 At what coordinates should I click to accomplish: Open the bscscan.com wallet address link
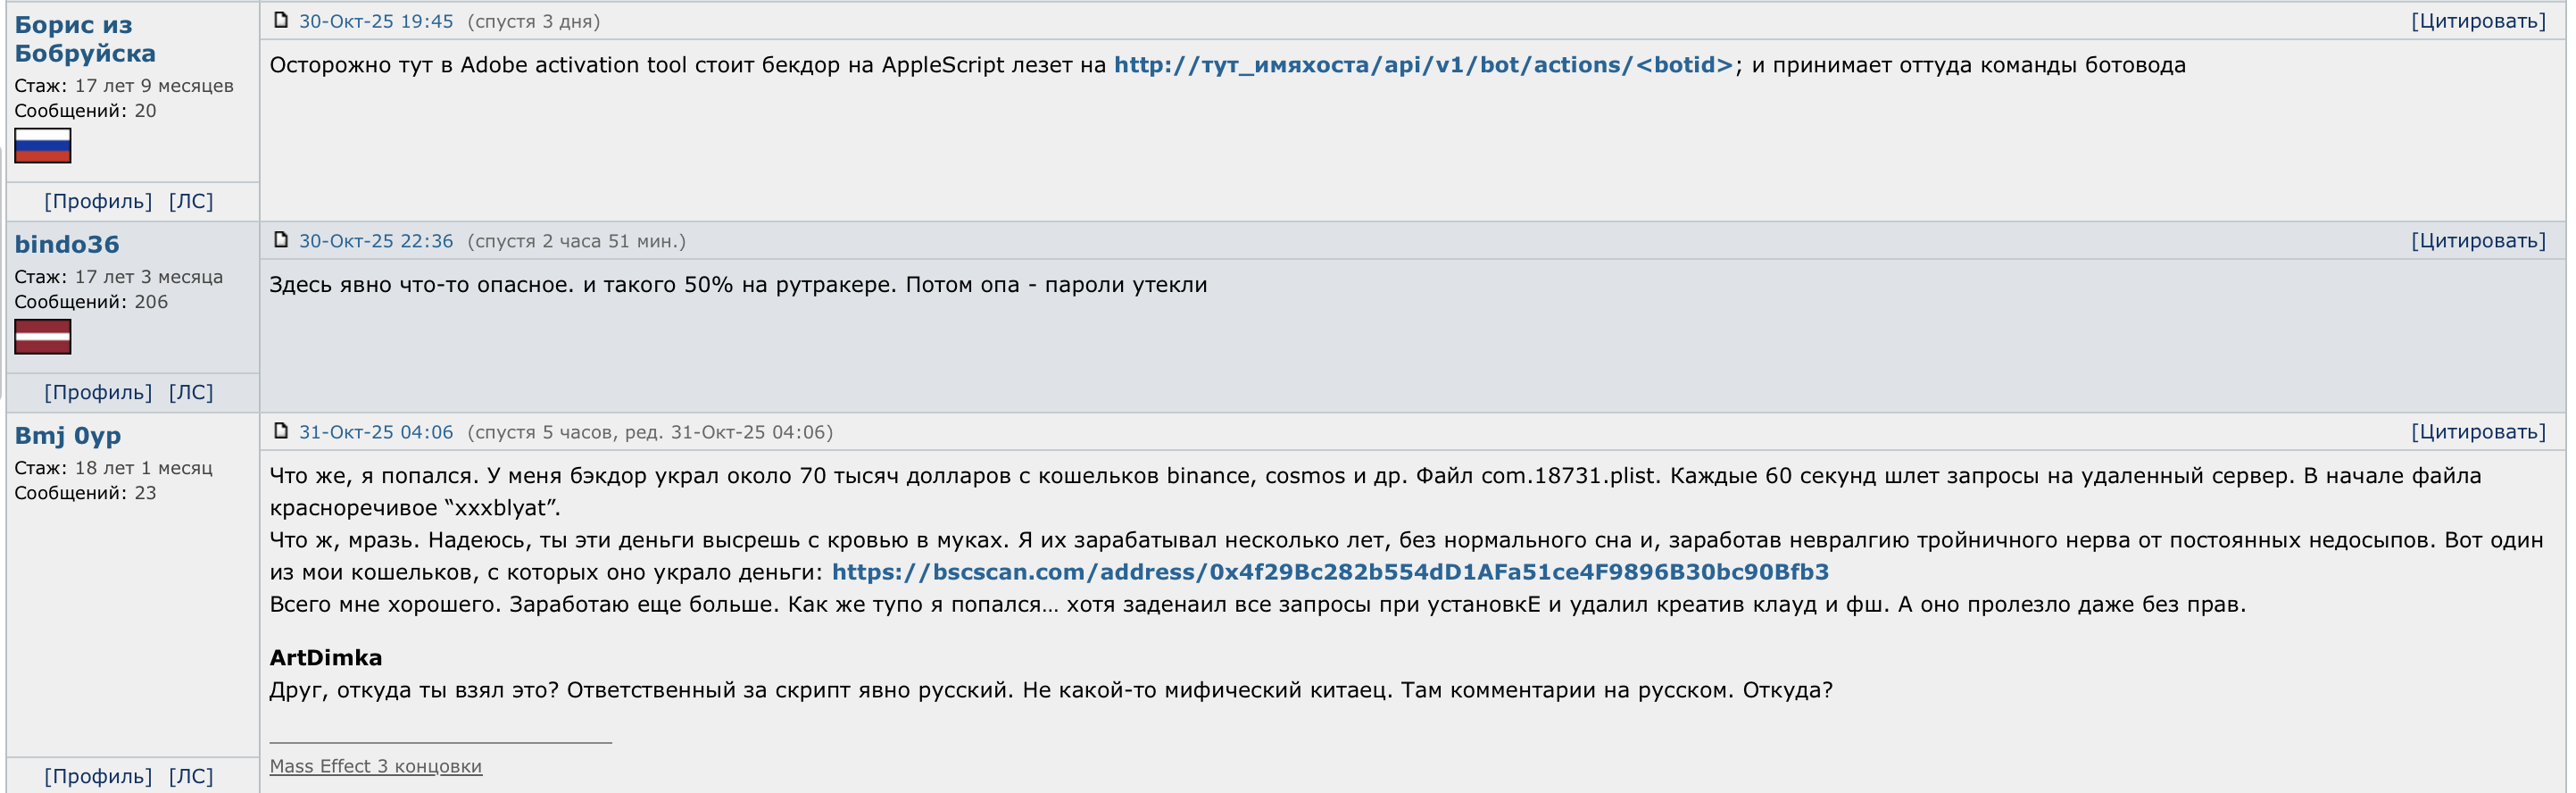coord(1330,572)
